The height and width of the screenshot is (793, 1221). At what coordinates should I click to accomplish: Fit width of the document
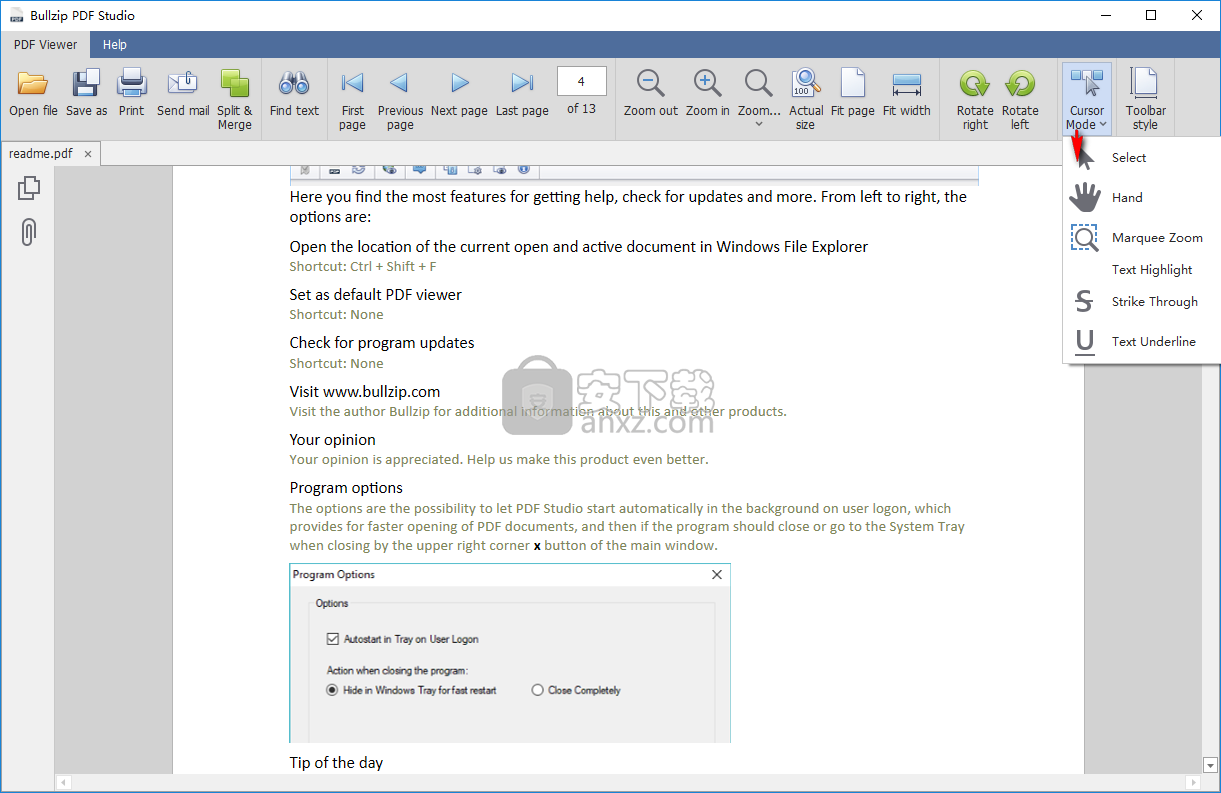click(907, 92)
